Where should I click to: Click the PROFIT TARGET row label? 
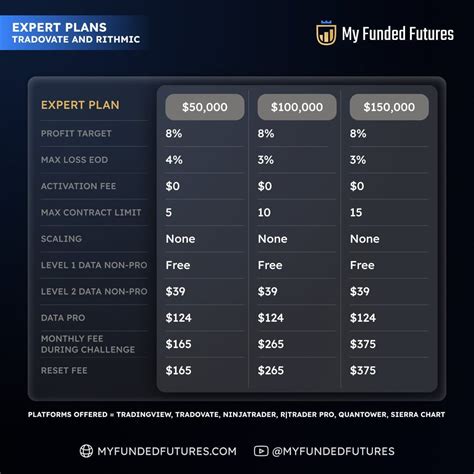pos(76,133)
